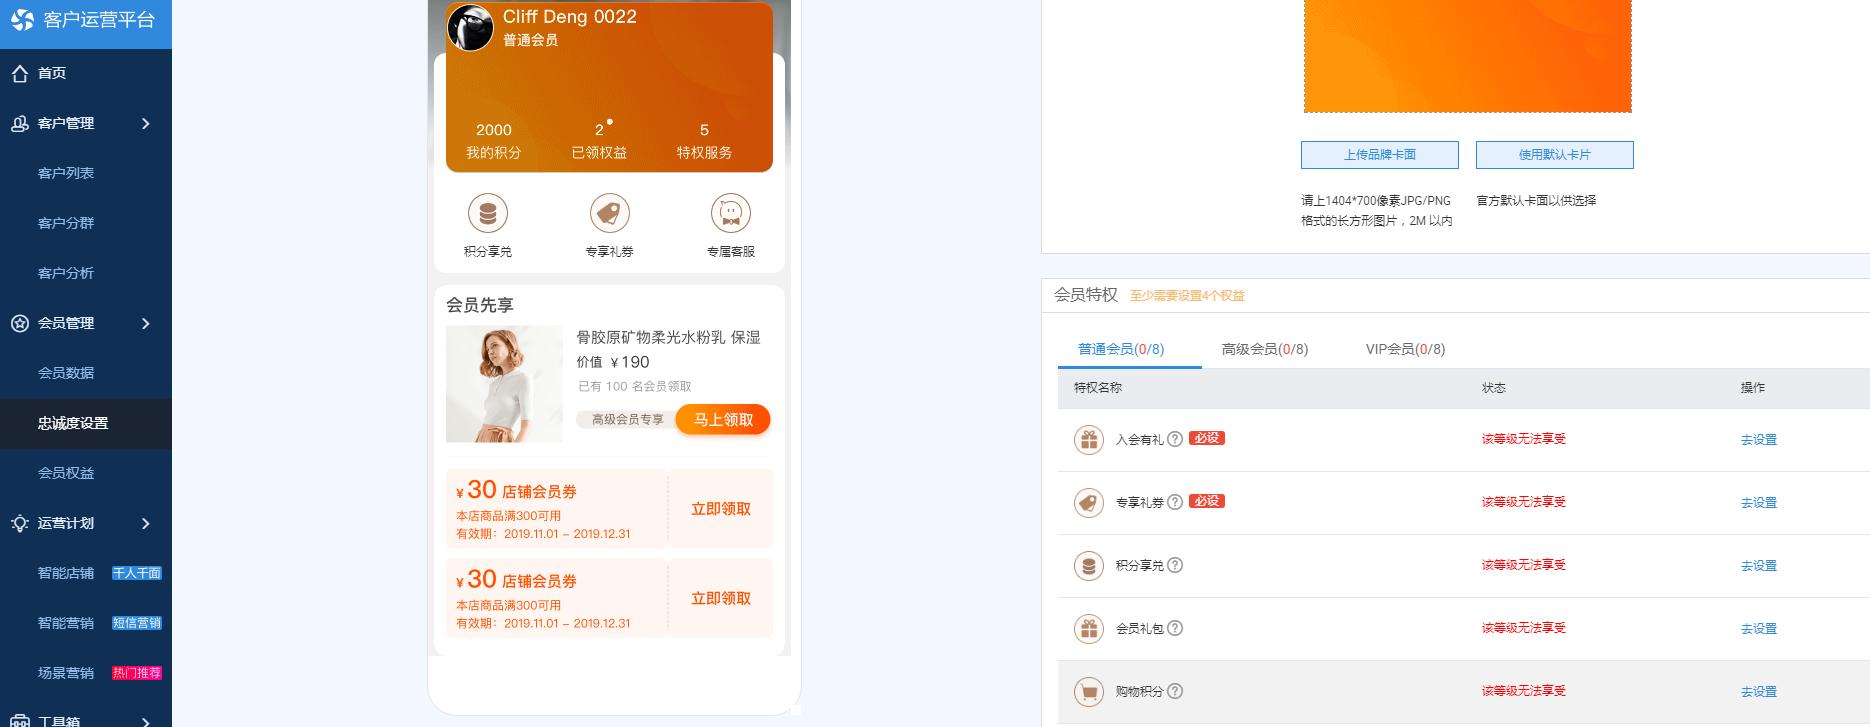The image size is (1870, 727).
Task: Click the 千人千面 badge beside 智能店铺
Action: [137, 573]
